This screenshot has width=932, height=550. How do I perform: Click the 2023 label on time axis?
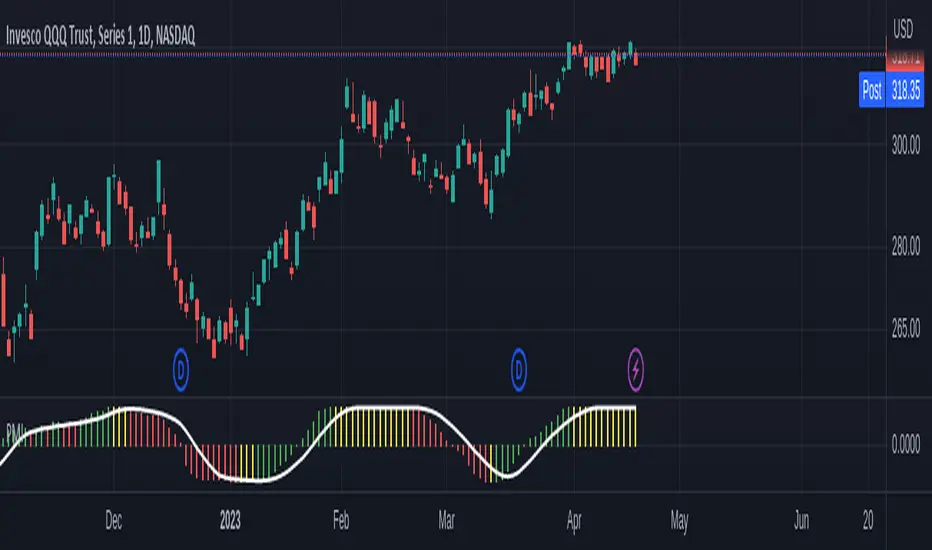(230, 520)
